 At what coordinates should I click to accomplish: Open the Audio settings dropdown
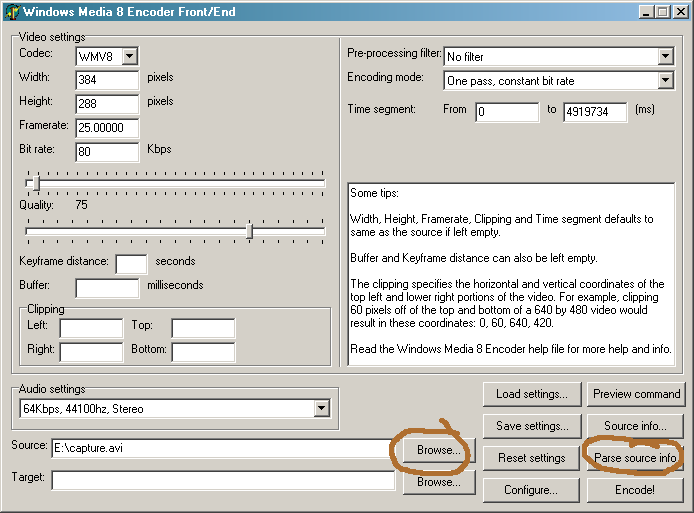point(322,408)
